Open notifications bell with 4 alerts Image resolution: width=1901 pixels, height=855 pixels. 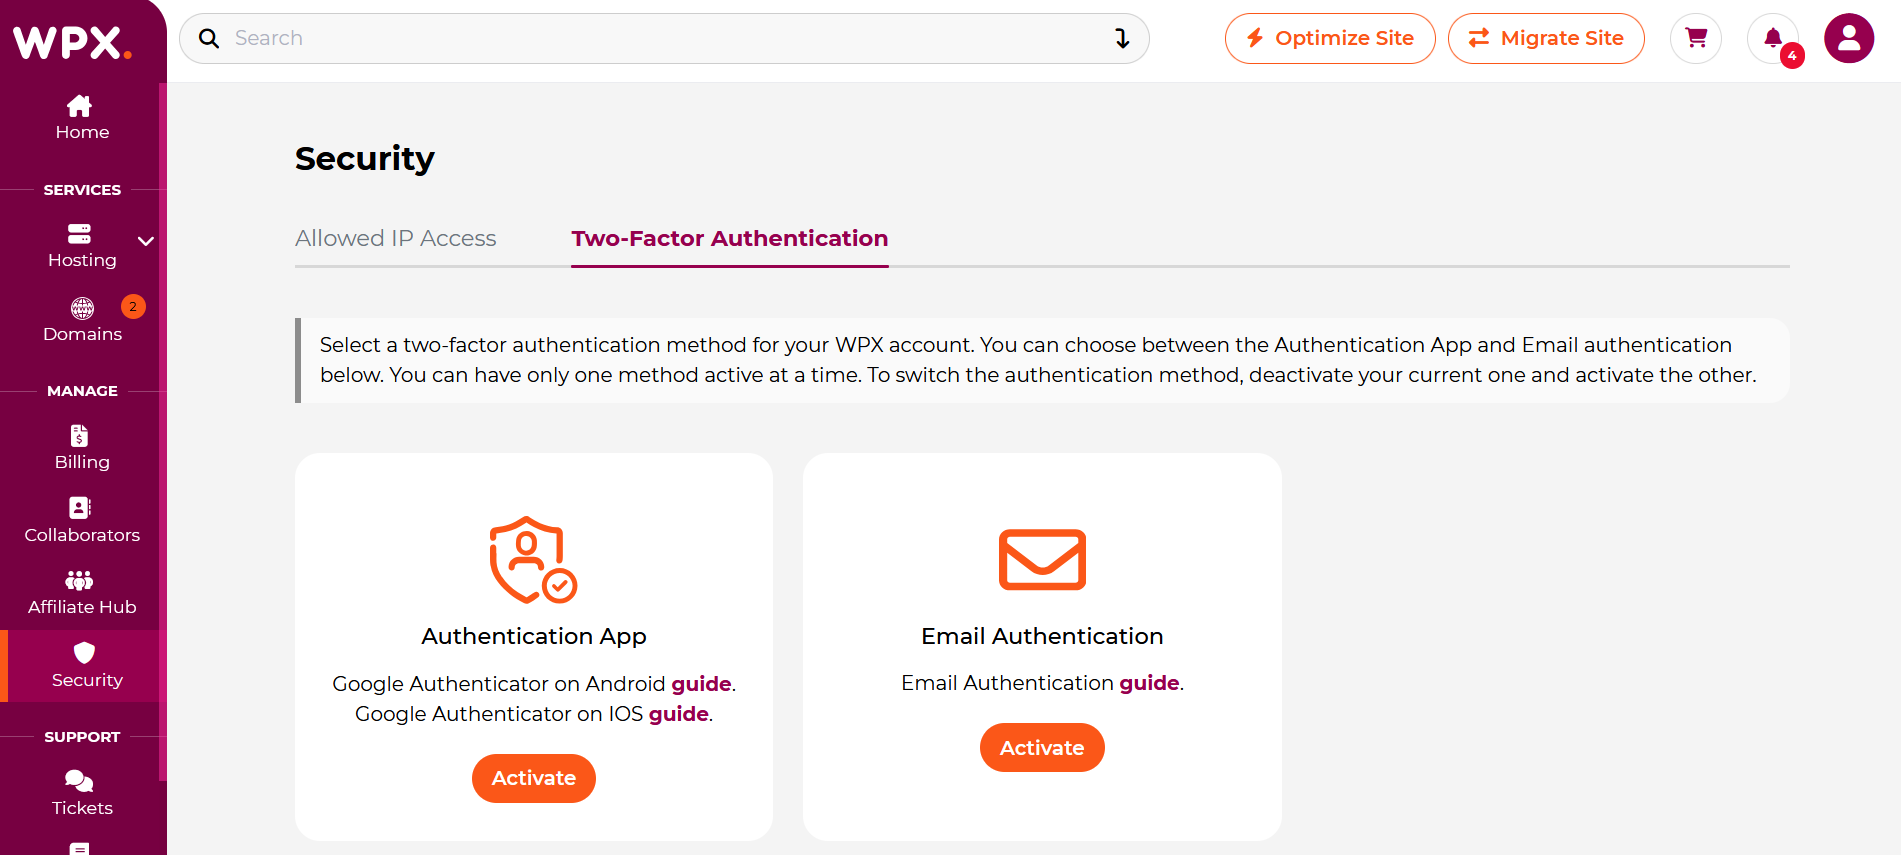pos(1773,38)
